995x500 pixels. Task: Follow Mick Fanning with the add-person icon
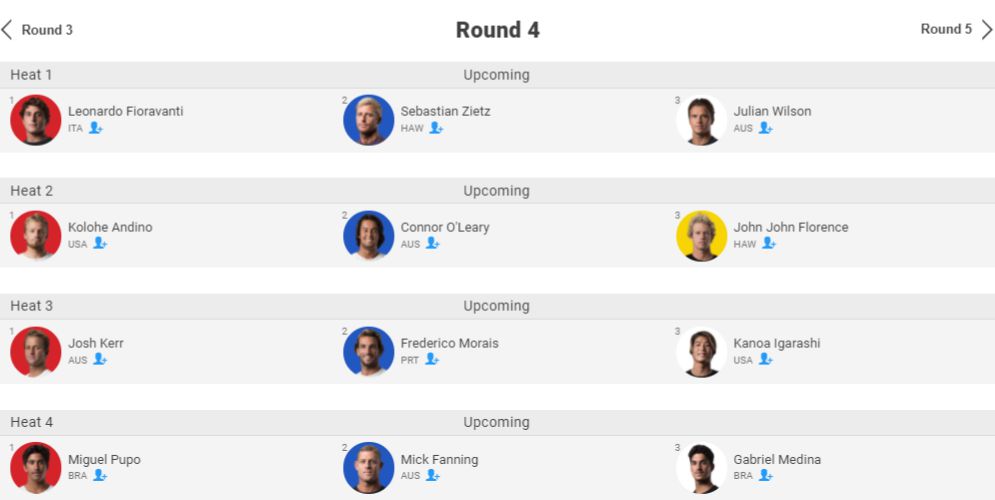click(432, 475)
